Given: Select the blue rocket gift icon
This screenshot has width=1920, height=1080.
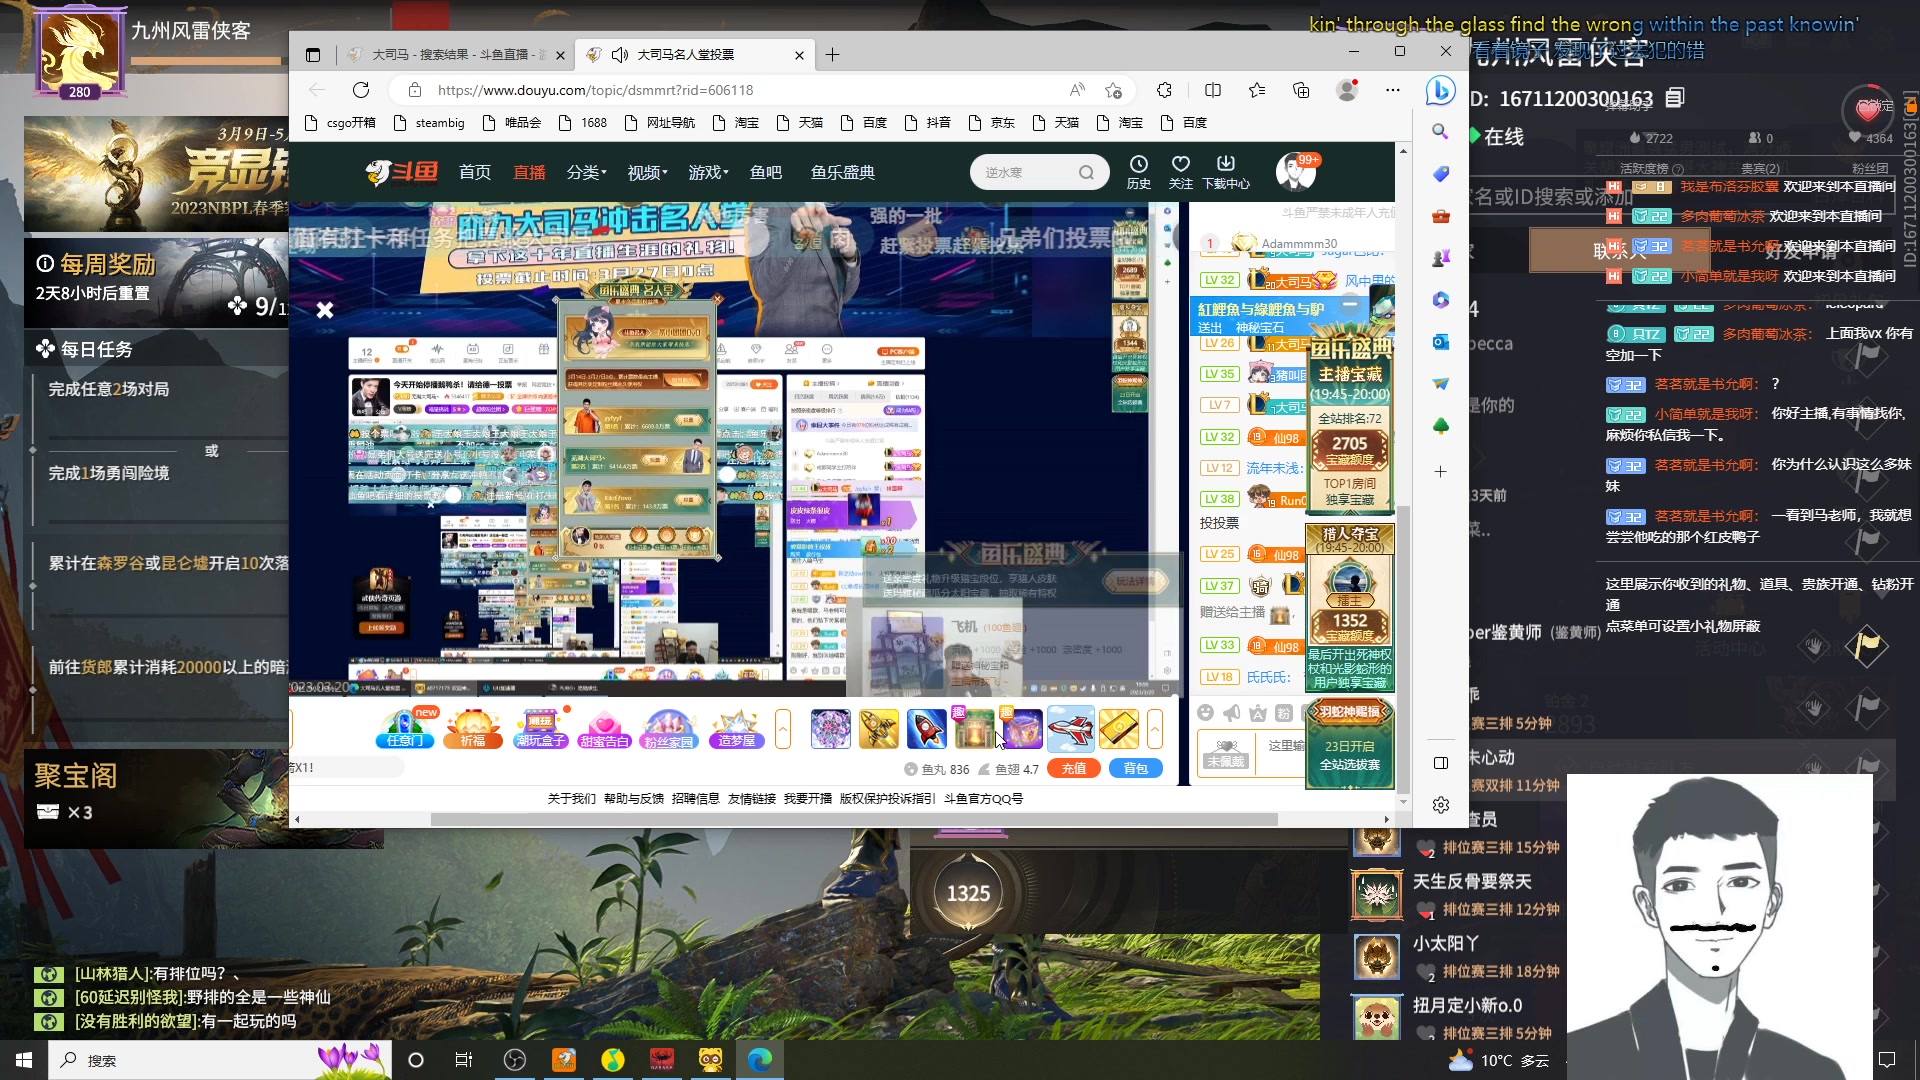Looking at the screenshot, I should coord(926,729).
